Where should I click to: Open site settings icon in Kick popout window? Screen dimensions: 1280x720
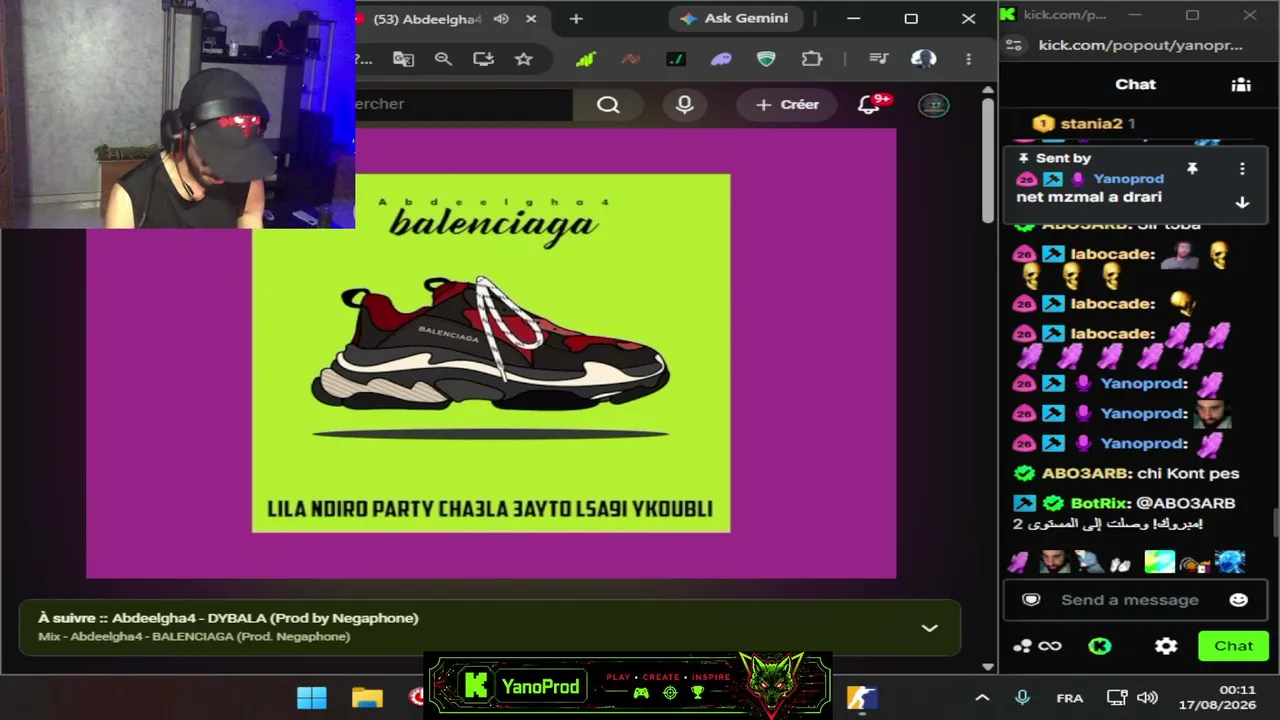tap(1014, 45)
